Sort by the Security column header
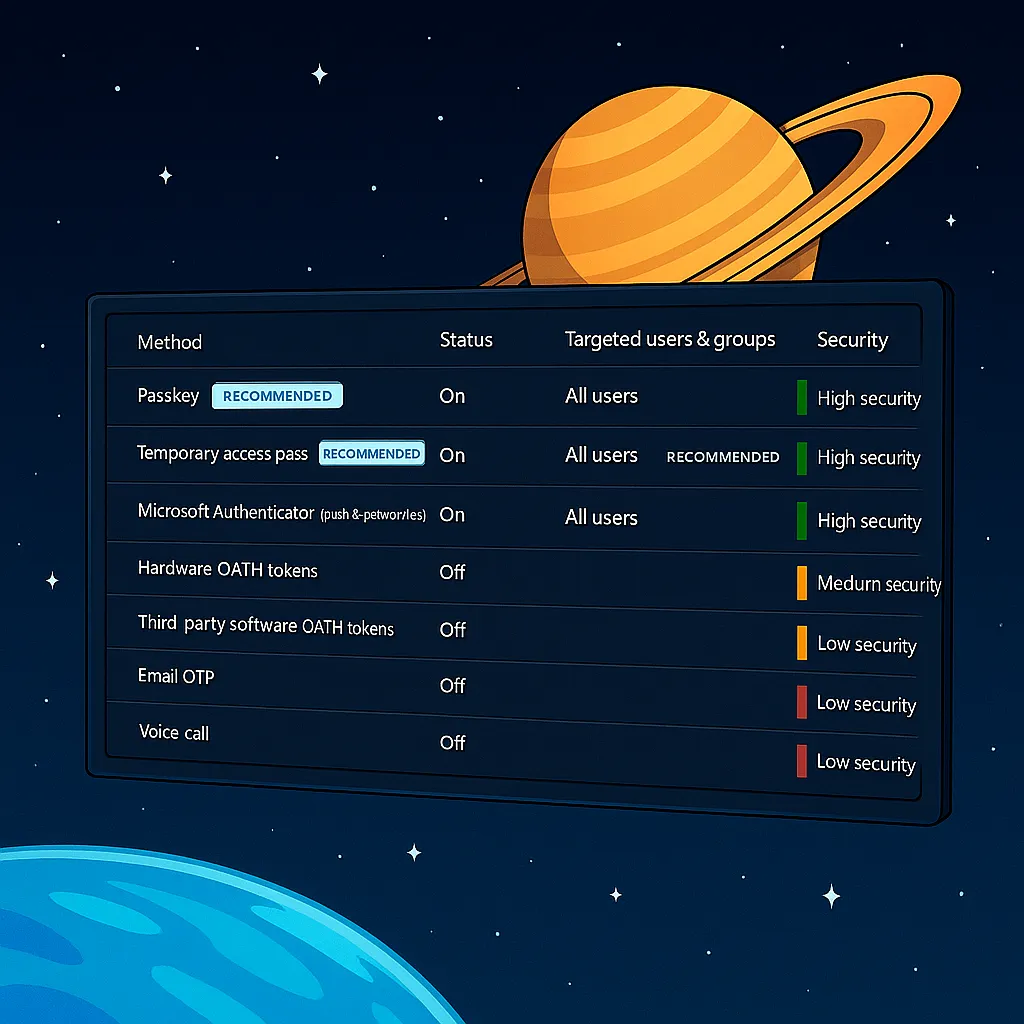The width and height of the screenshot is (1024, 1024). [x=852, y=340]
